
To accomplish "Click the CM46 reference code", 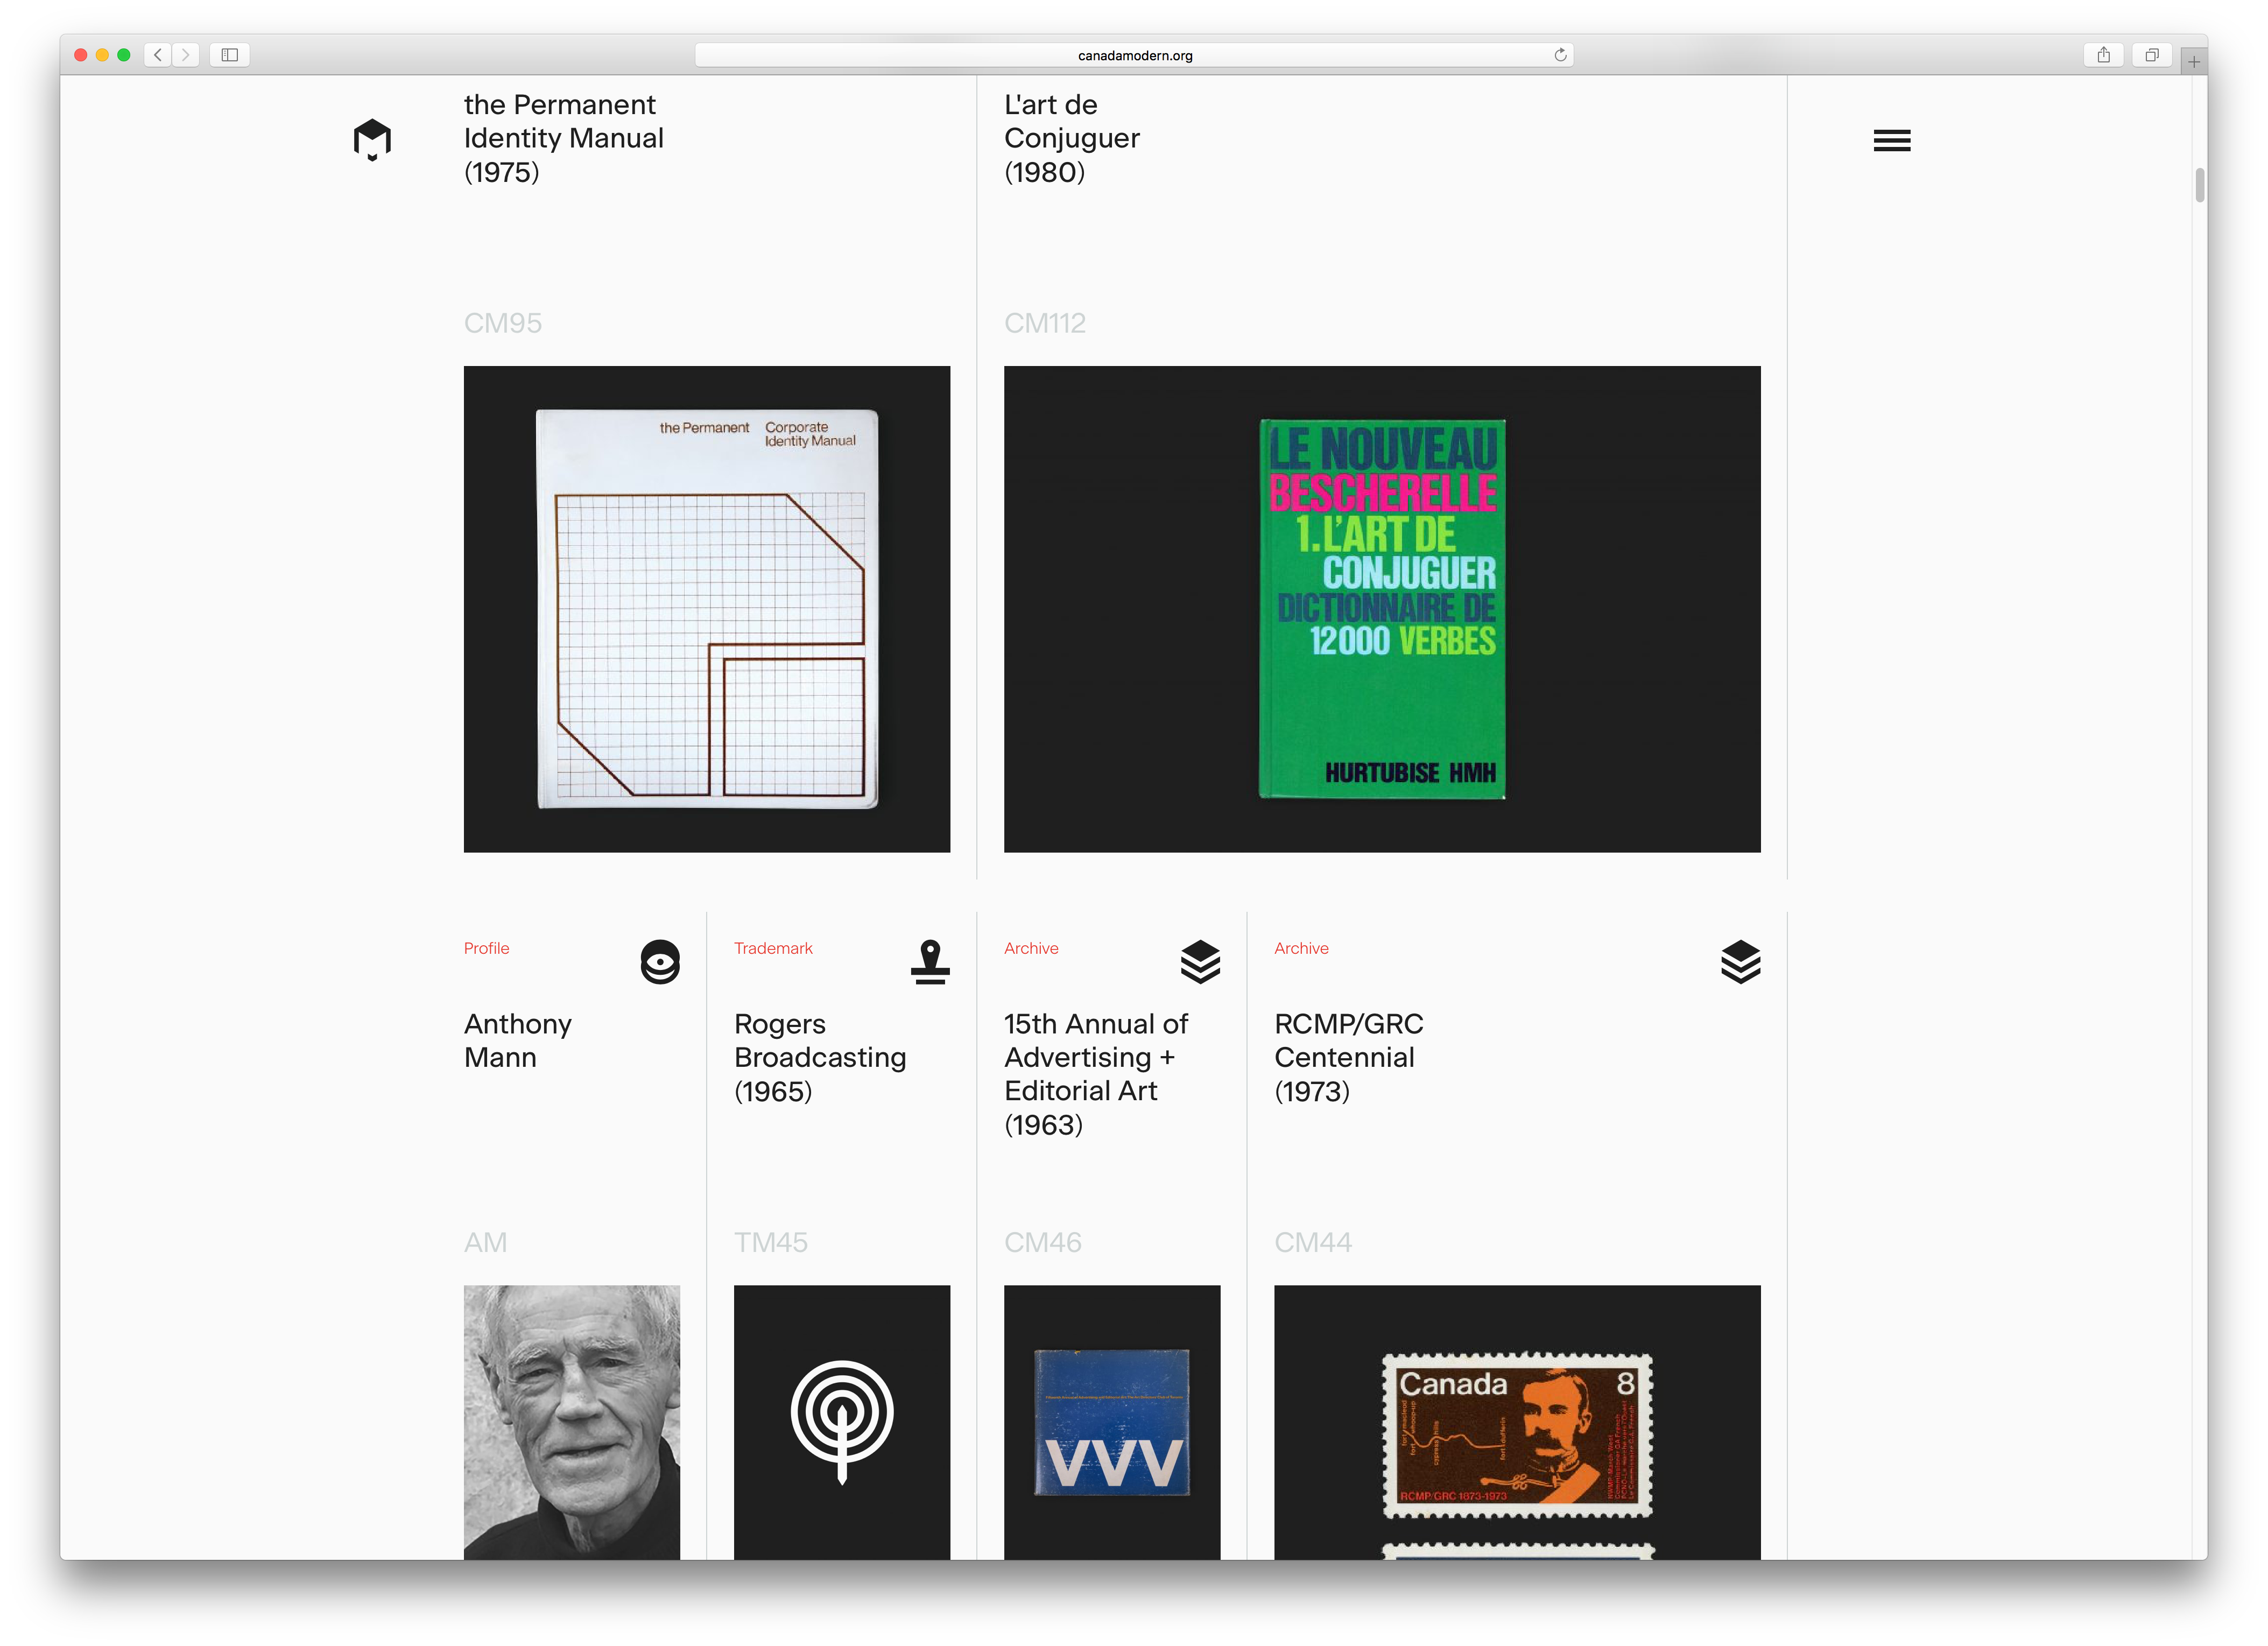I will coord(1043,1242).
